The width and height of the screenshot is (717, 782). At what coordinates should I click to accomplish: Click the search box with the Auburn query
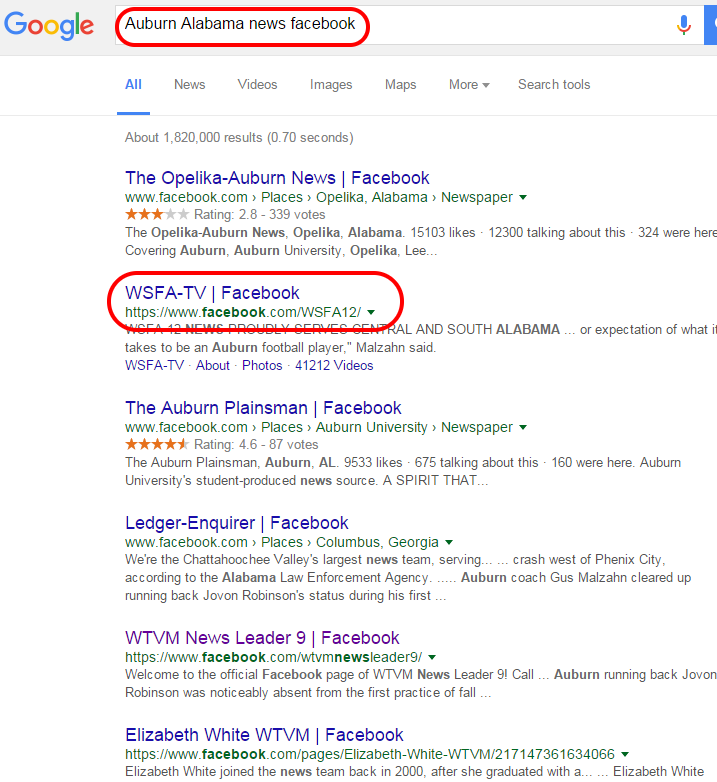[409, 25]
